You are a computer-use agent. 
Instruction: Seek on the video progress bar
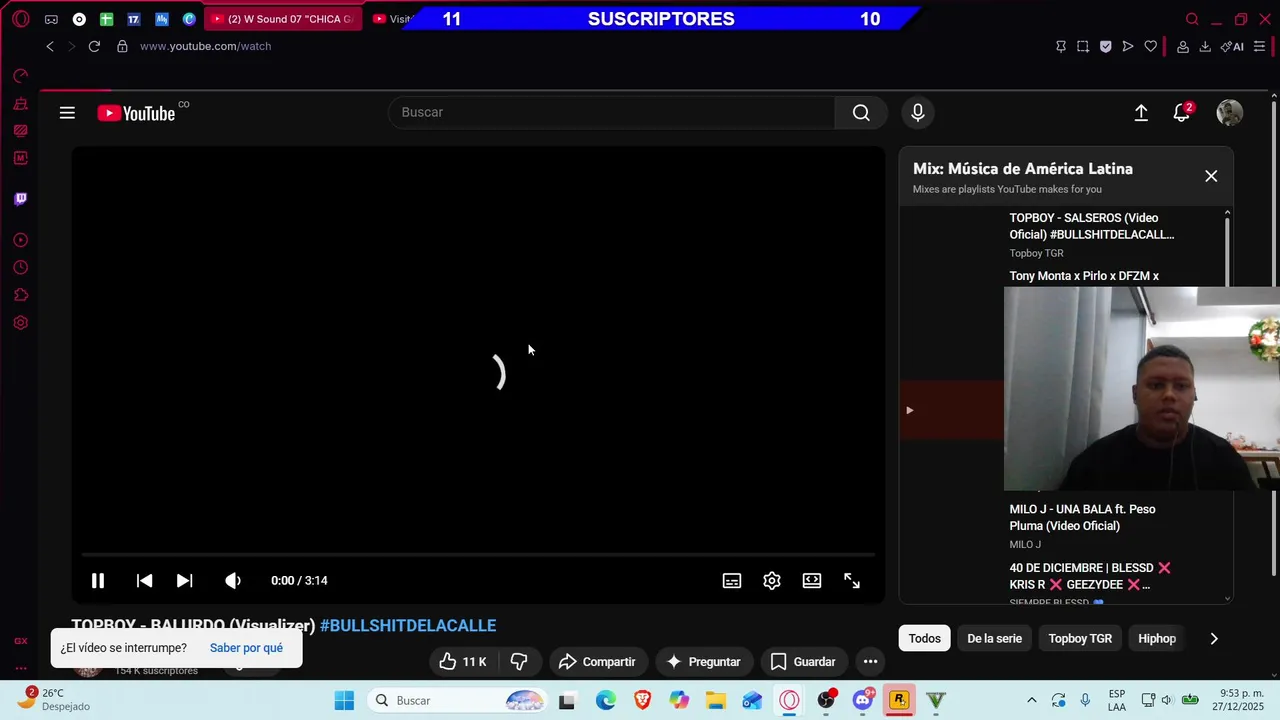click(x=478, y=554)
